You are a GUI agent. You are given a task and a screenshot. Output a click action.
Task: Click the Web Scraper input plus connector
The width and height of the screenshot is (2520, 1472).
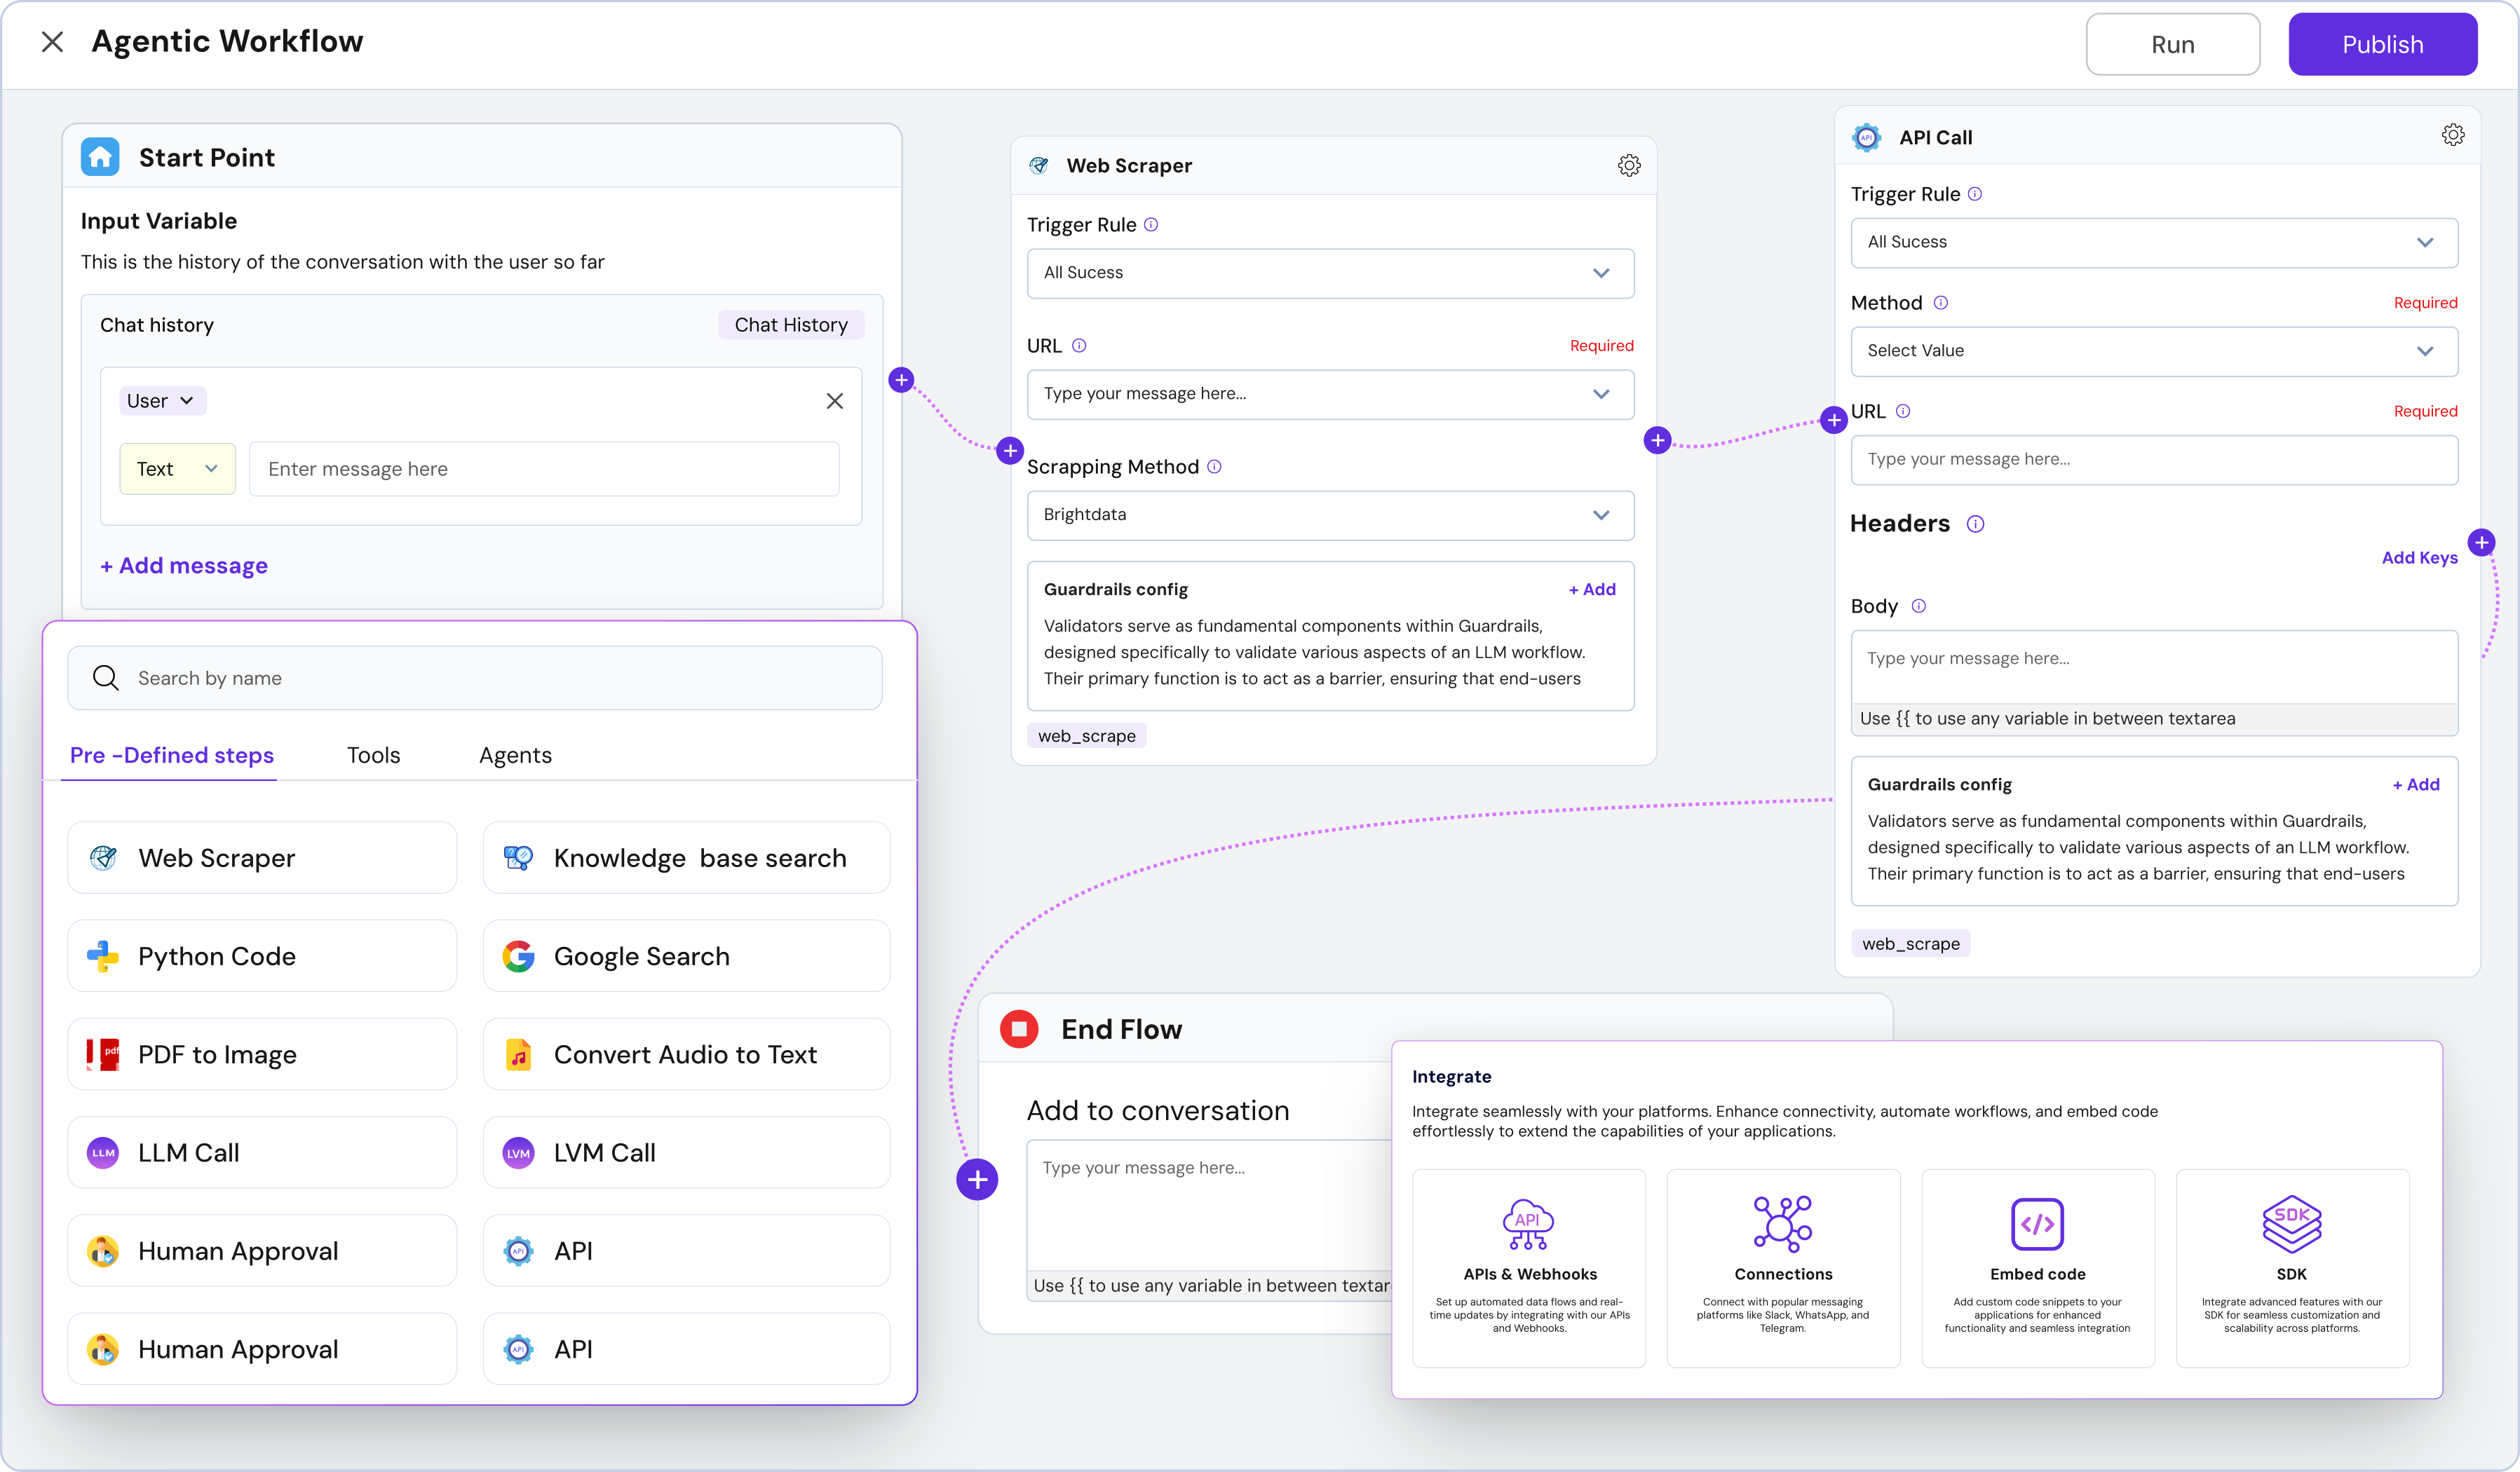tap(1010, 450)
